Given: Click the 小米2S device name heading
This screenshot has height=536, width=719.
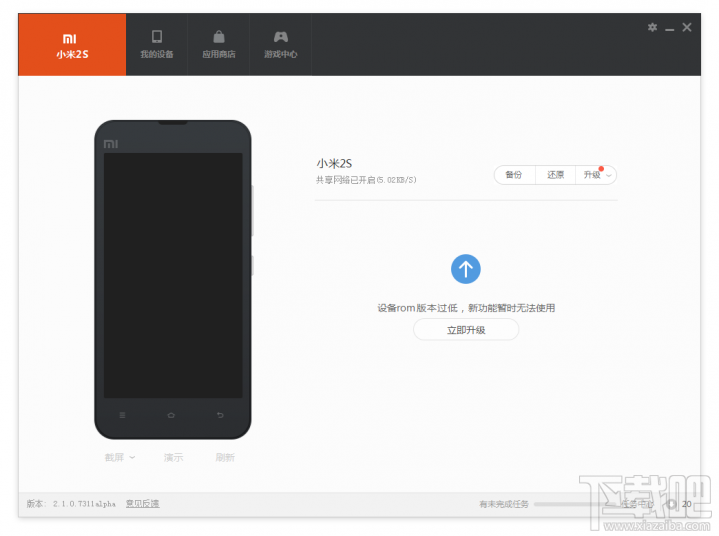Looking at the screenshot, I should pos(334,164).
